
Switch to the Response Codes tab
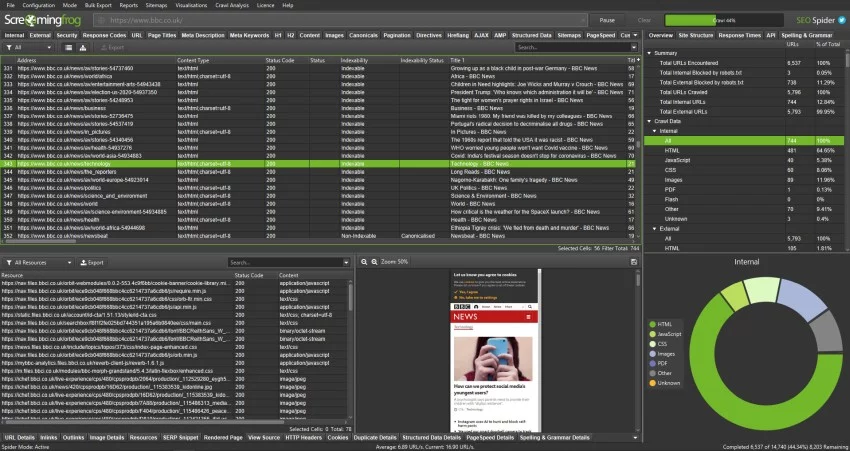[104, 35]
